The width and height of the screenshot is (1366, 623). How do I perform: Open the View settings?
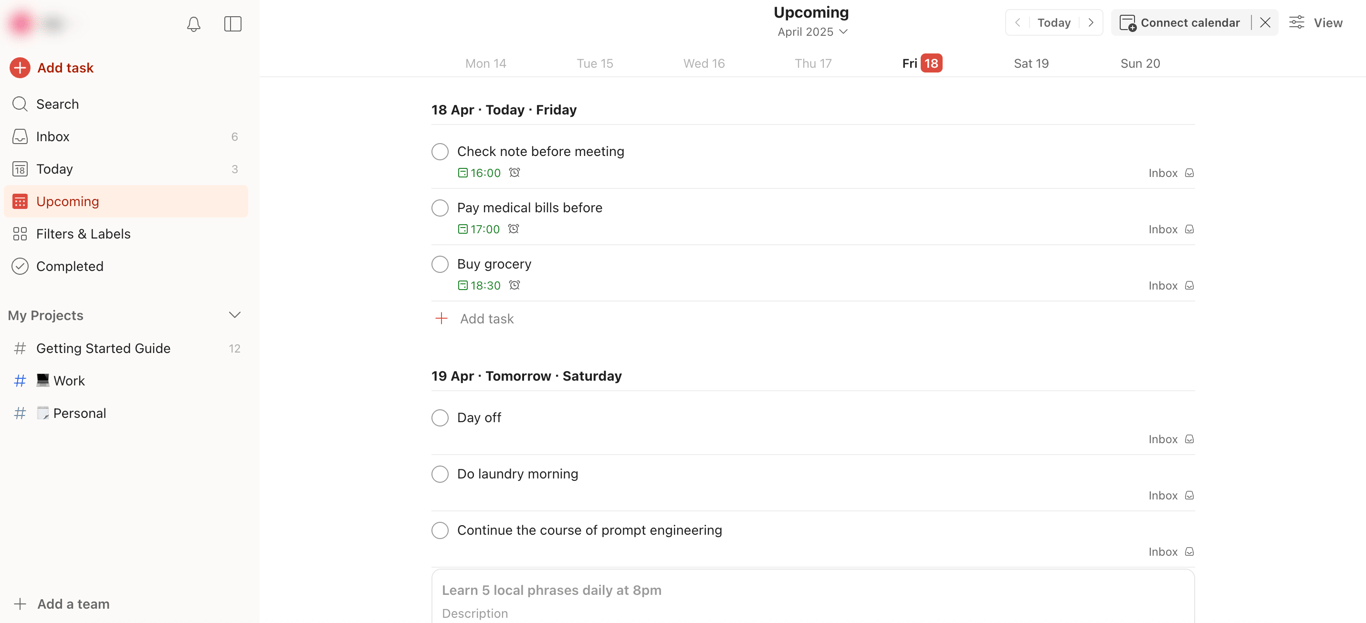(1316, 23)
